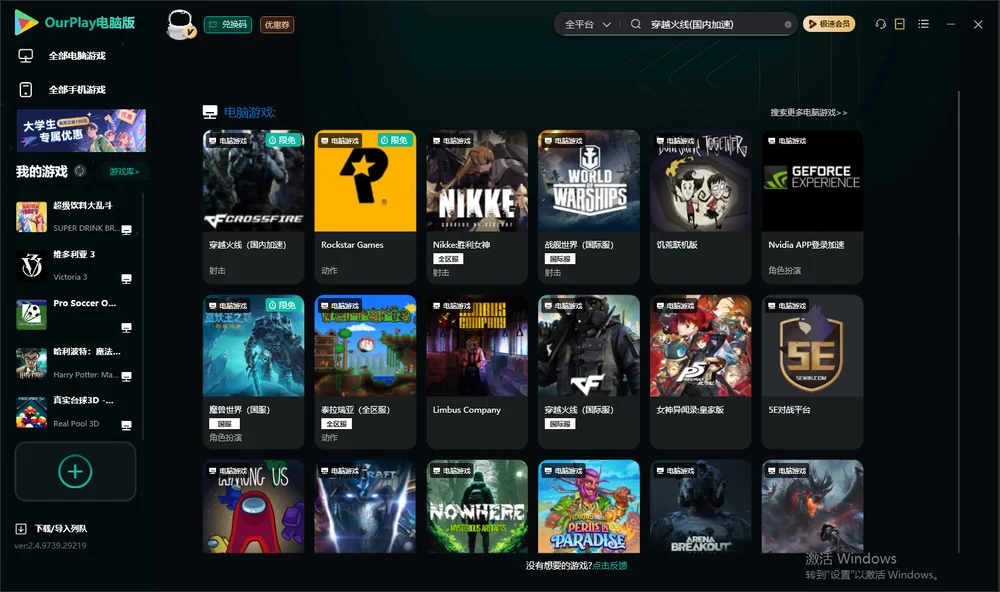1000x592 pixels.
Task: Open the 优惠券 coupon button
Action: [277, 25]
